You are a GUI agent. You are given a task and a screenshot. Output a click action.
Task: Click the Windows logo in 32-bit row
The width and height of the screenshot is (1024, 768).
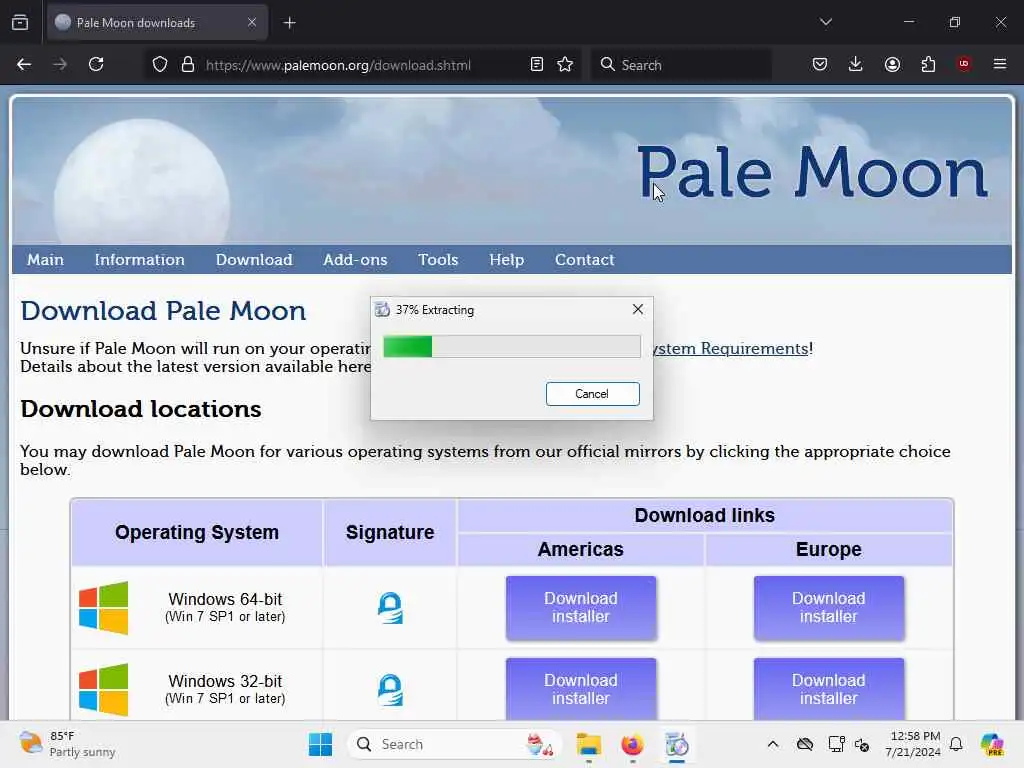point(103,690)
